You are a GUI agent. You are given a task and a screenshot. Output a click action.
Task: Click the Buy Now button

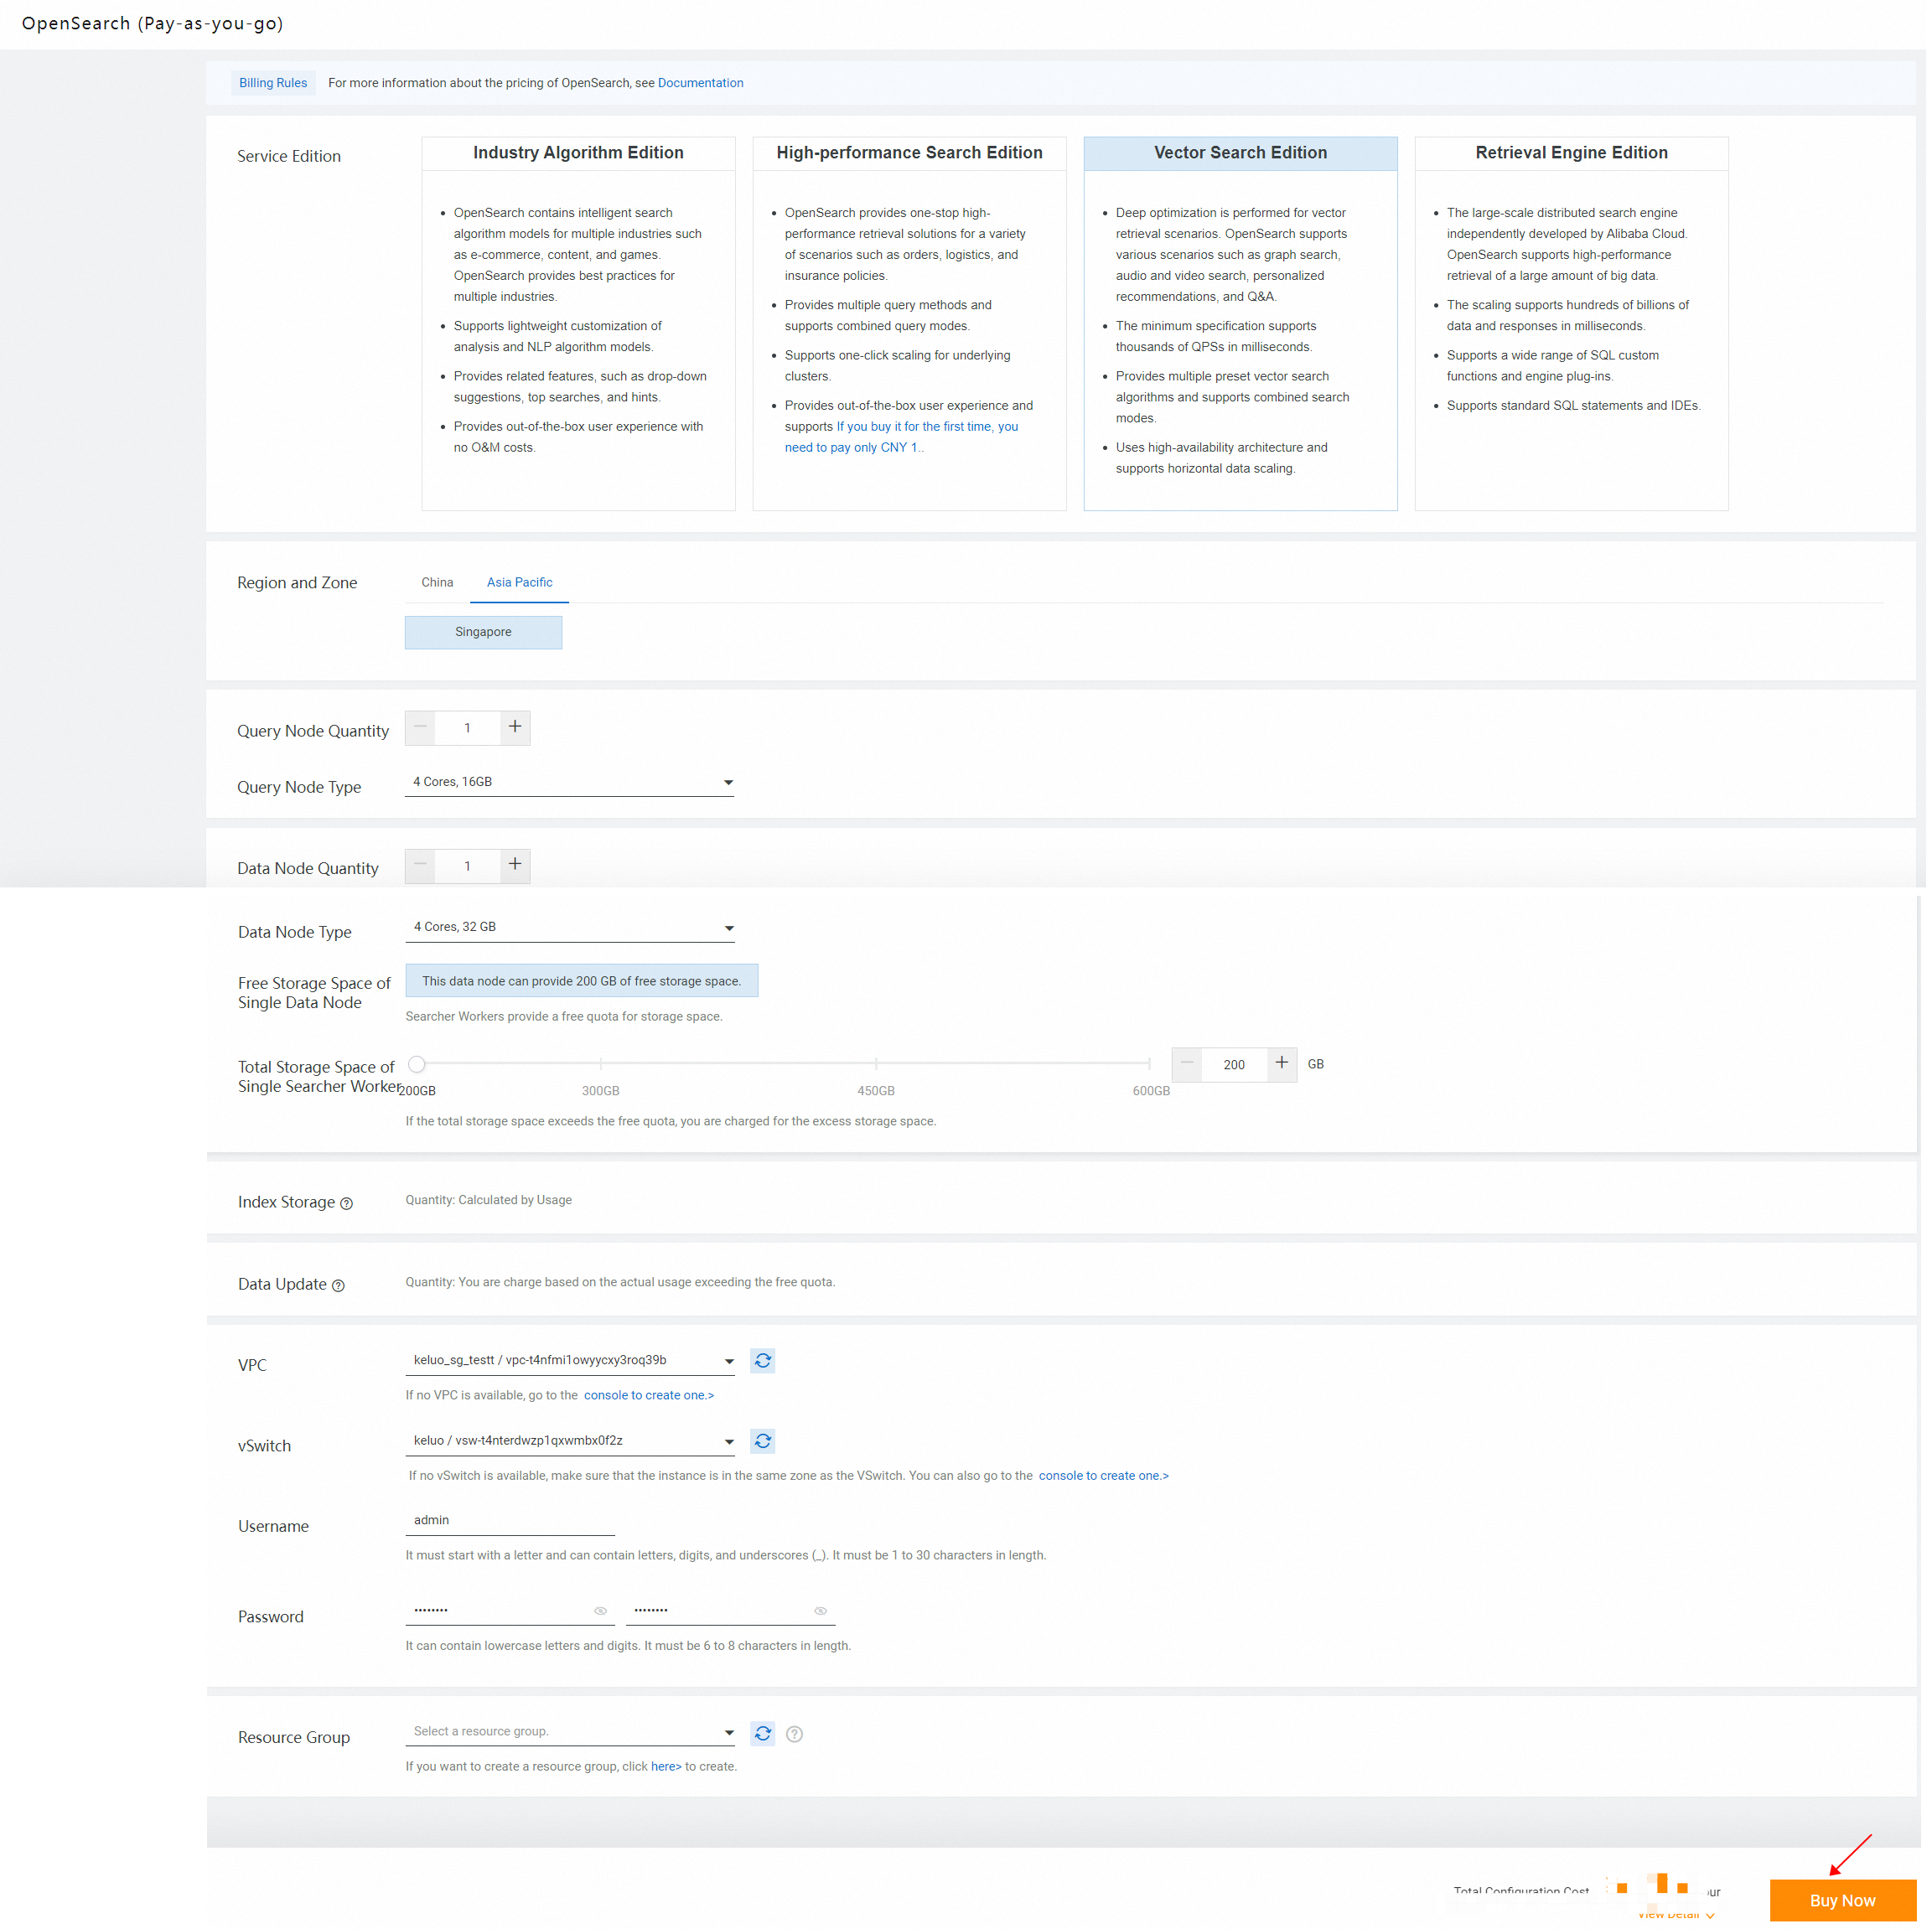1842,1900
